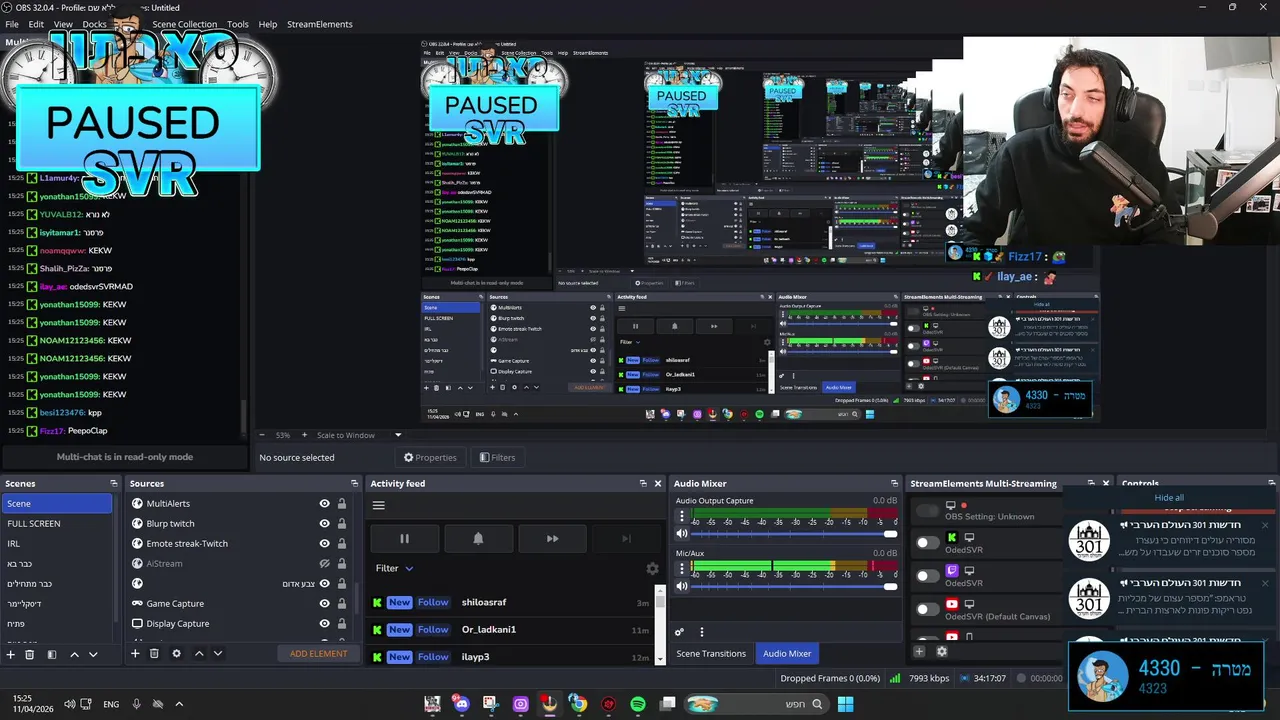Adjust Audio Output Capture volume slider

click(794, 534)
